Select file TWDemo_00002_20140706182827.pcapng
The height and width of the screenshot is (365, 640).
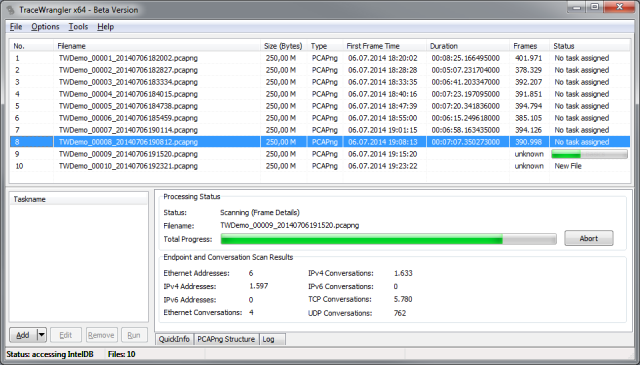coord(128,70)
